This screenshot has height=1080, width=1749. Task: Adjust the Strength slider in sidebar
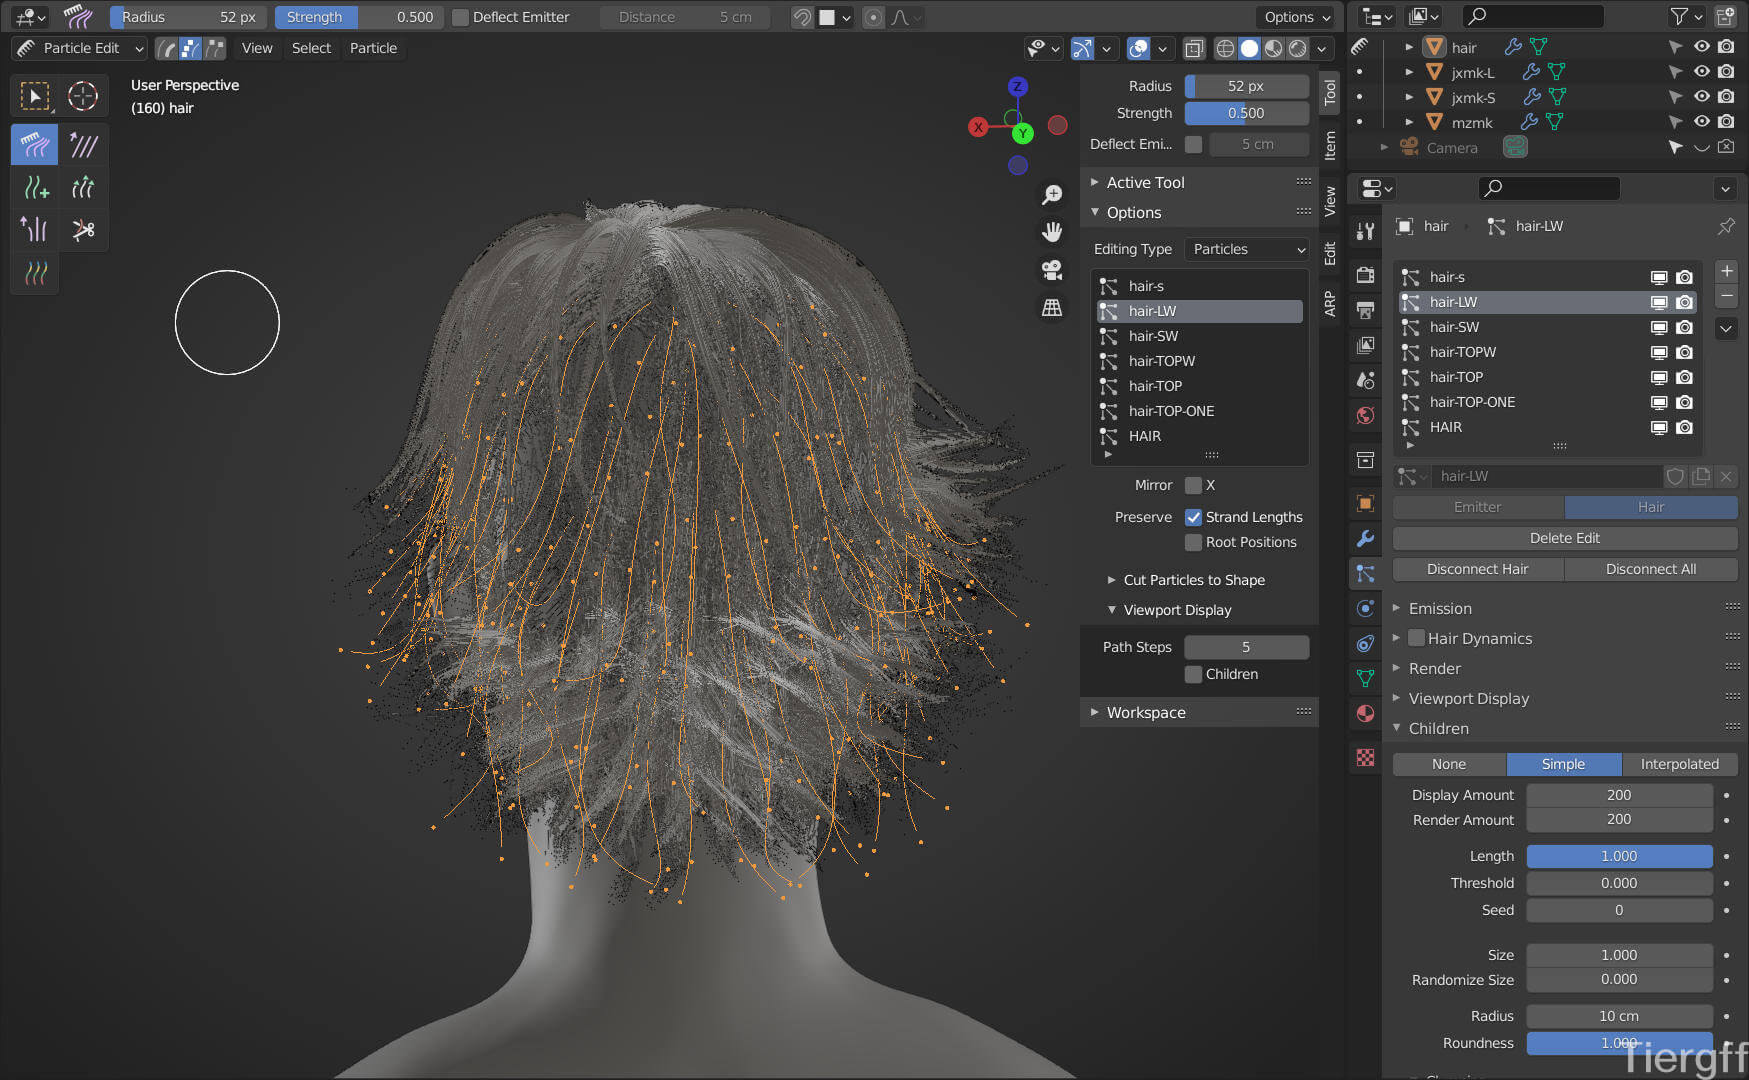(1246, 113)
